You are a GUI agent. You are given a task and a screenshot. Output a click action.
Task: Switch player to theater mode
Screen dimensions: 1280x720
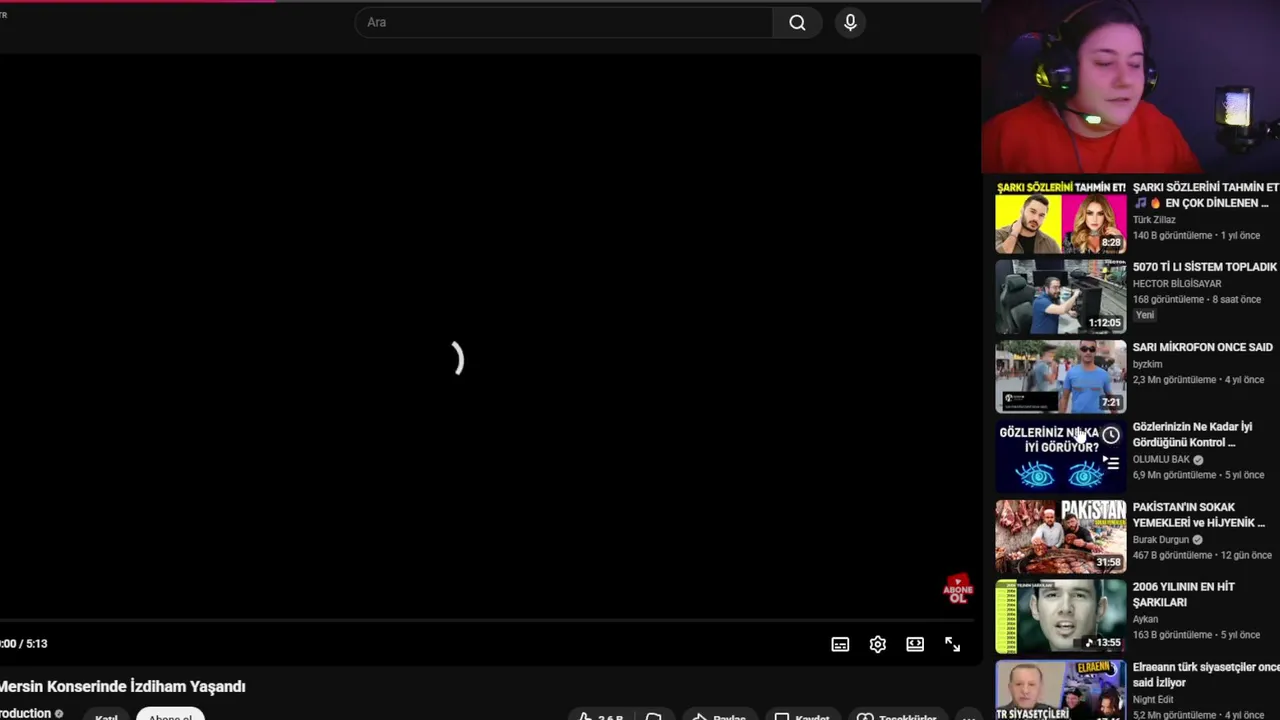tap(915, 645)
